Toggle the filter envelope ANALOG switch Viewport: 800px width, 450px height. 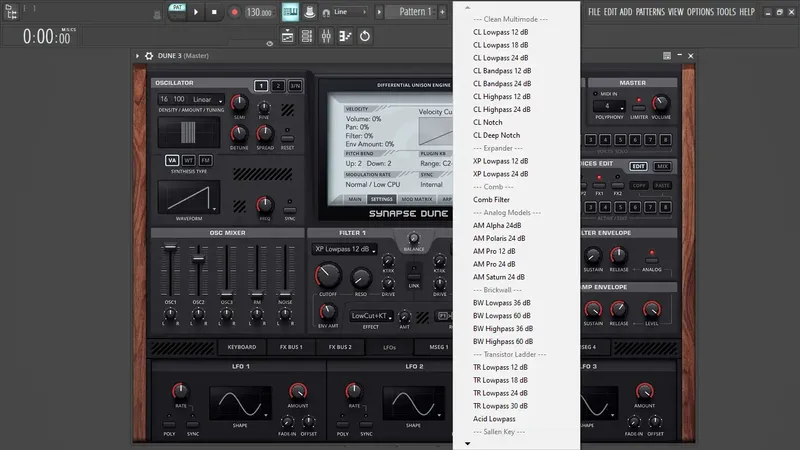tap(652, 260)
